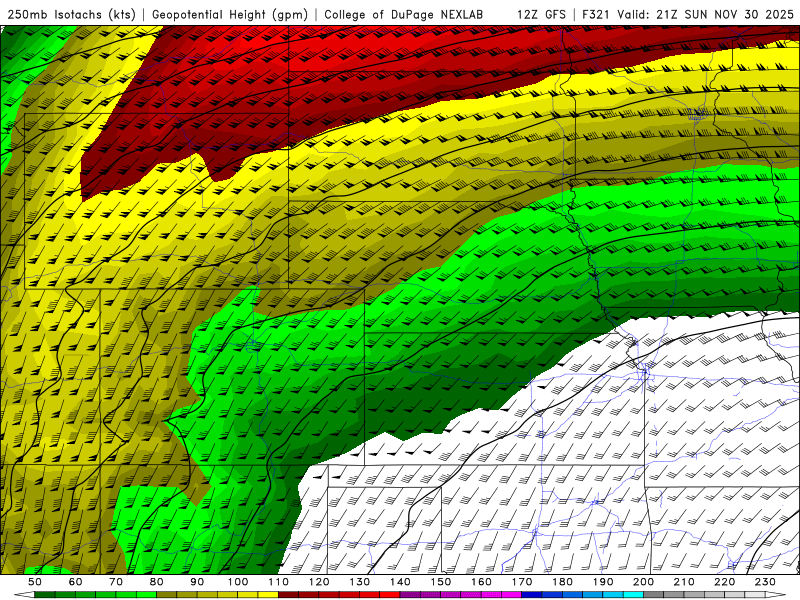Click the magenta swatch just left of 170
This screenshot has height=600, width=800.
click(512, 595)
